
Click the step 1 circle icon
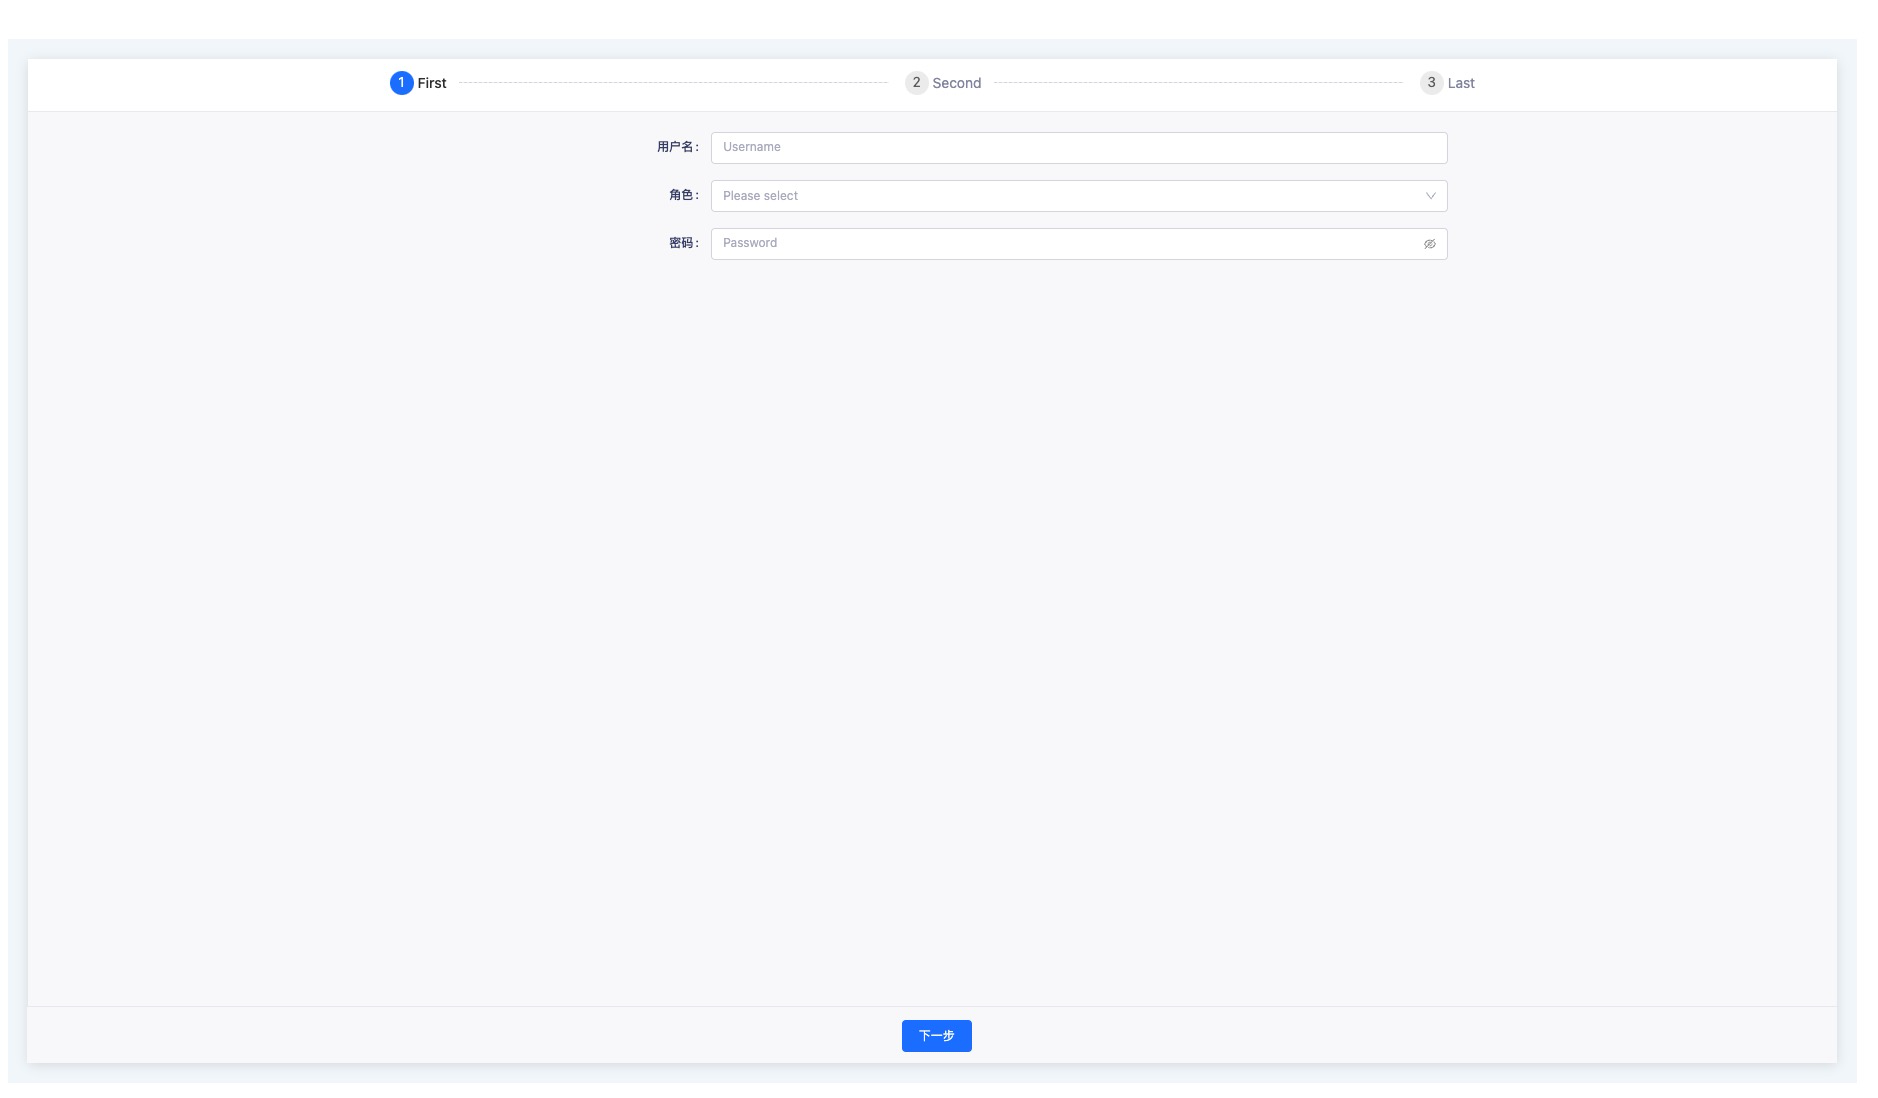(x=401, y=83)
